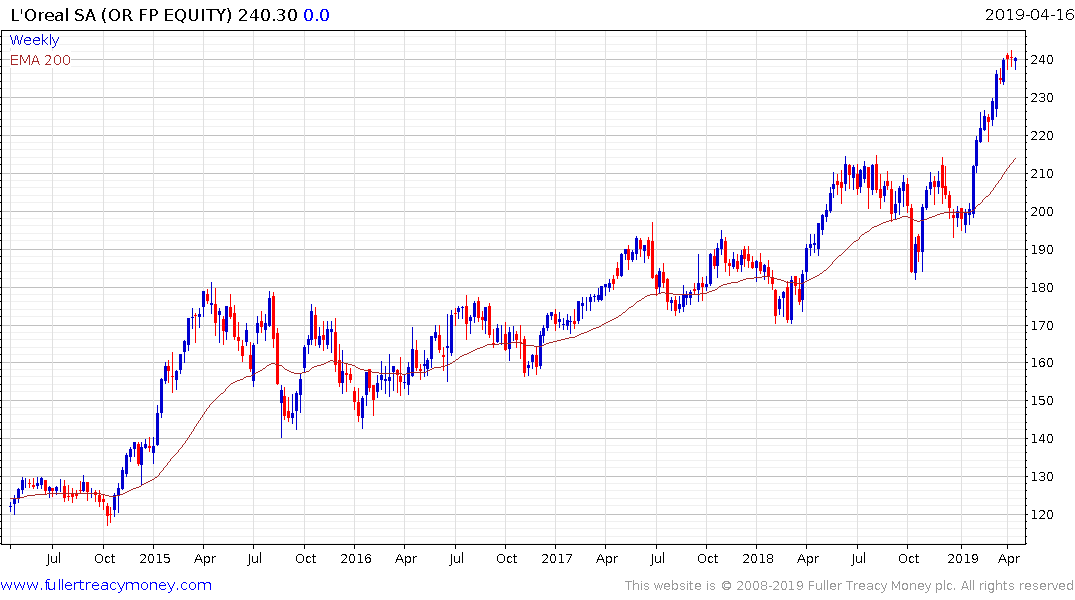Click the L'Oreal SA chart title
1075x600 pixels.
[x=121, y=15]
